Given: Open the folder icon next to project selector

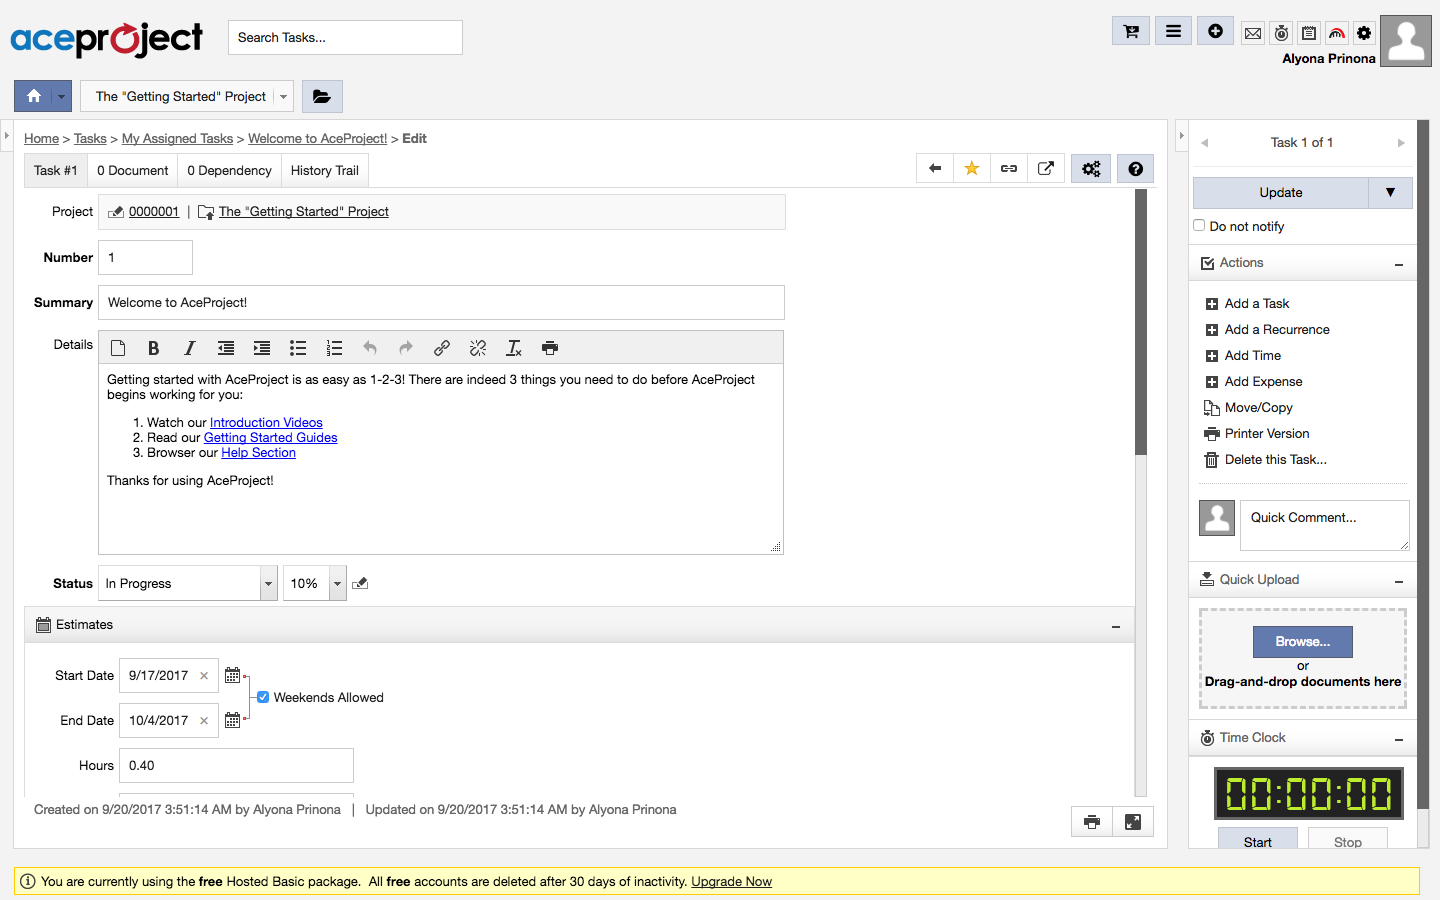Looking at the screenshot, I should (x=322, y=96).
